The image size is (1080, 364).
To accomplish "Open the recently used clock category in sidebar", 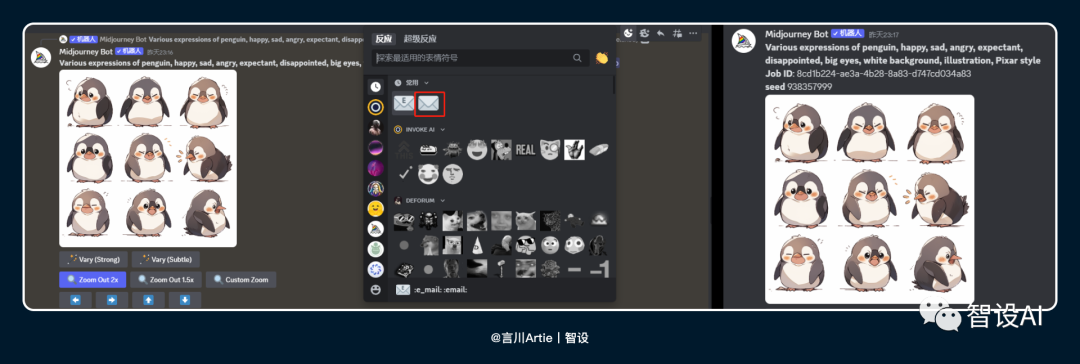I will (x=375, y=86).
